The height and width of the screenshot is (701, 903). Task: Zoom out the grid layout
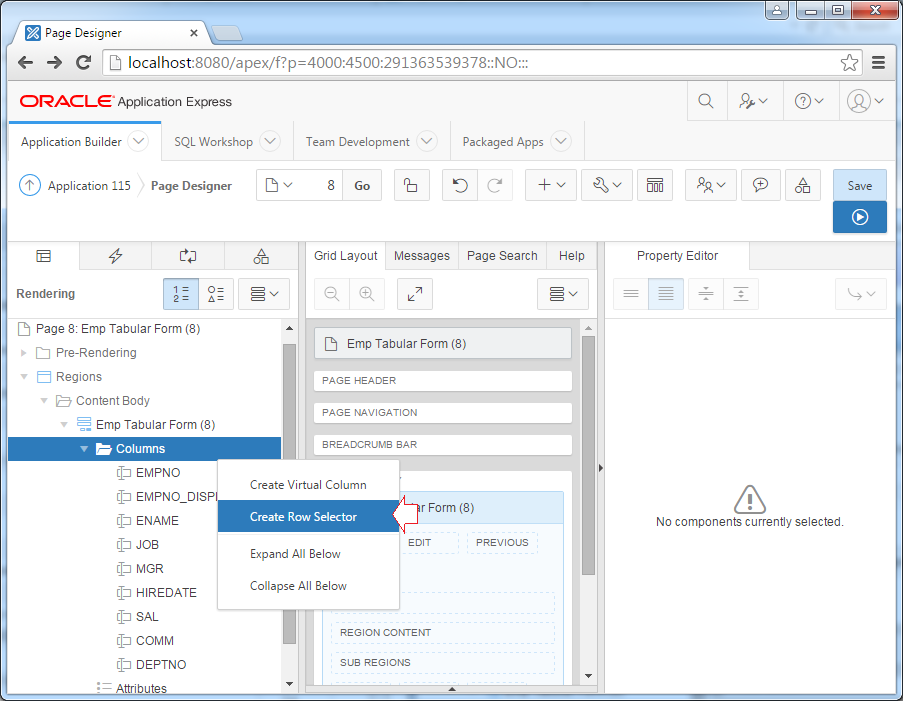[x=332, y=294]
